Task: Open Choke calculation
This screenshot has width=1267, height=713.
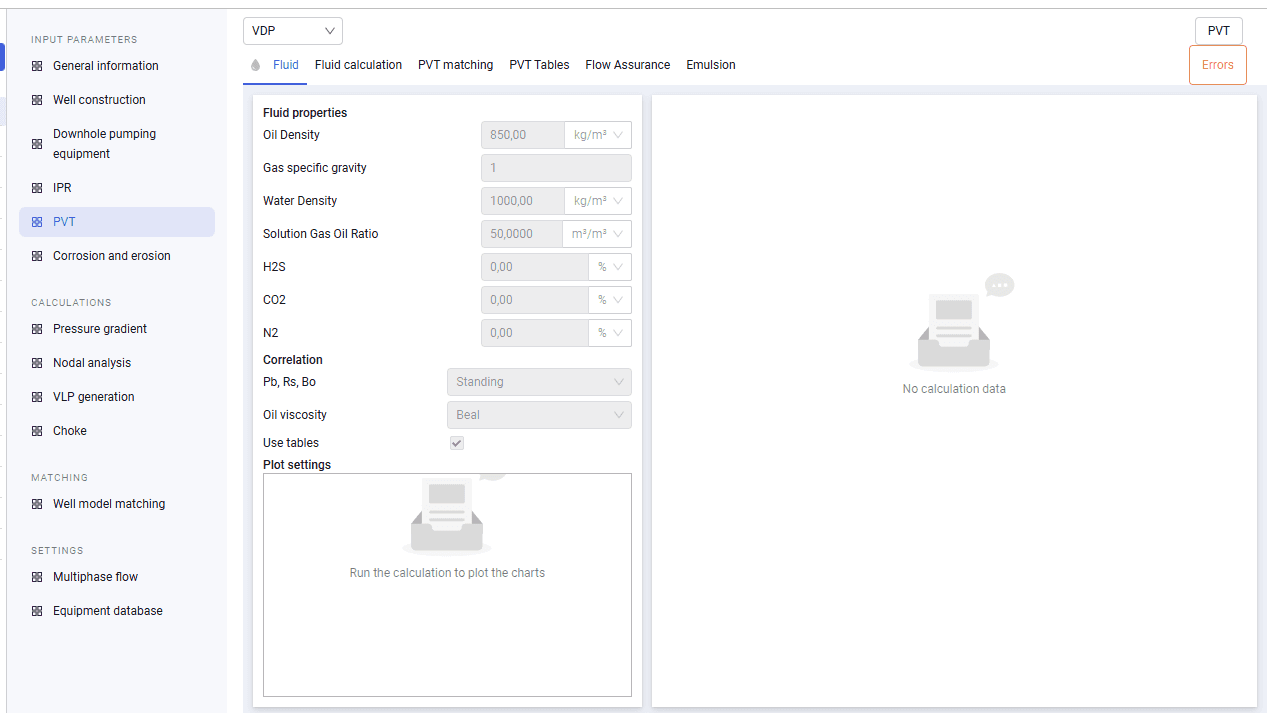Action: (117, 431)
